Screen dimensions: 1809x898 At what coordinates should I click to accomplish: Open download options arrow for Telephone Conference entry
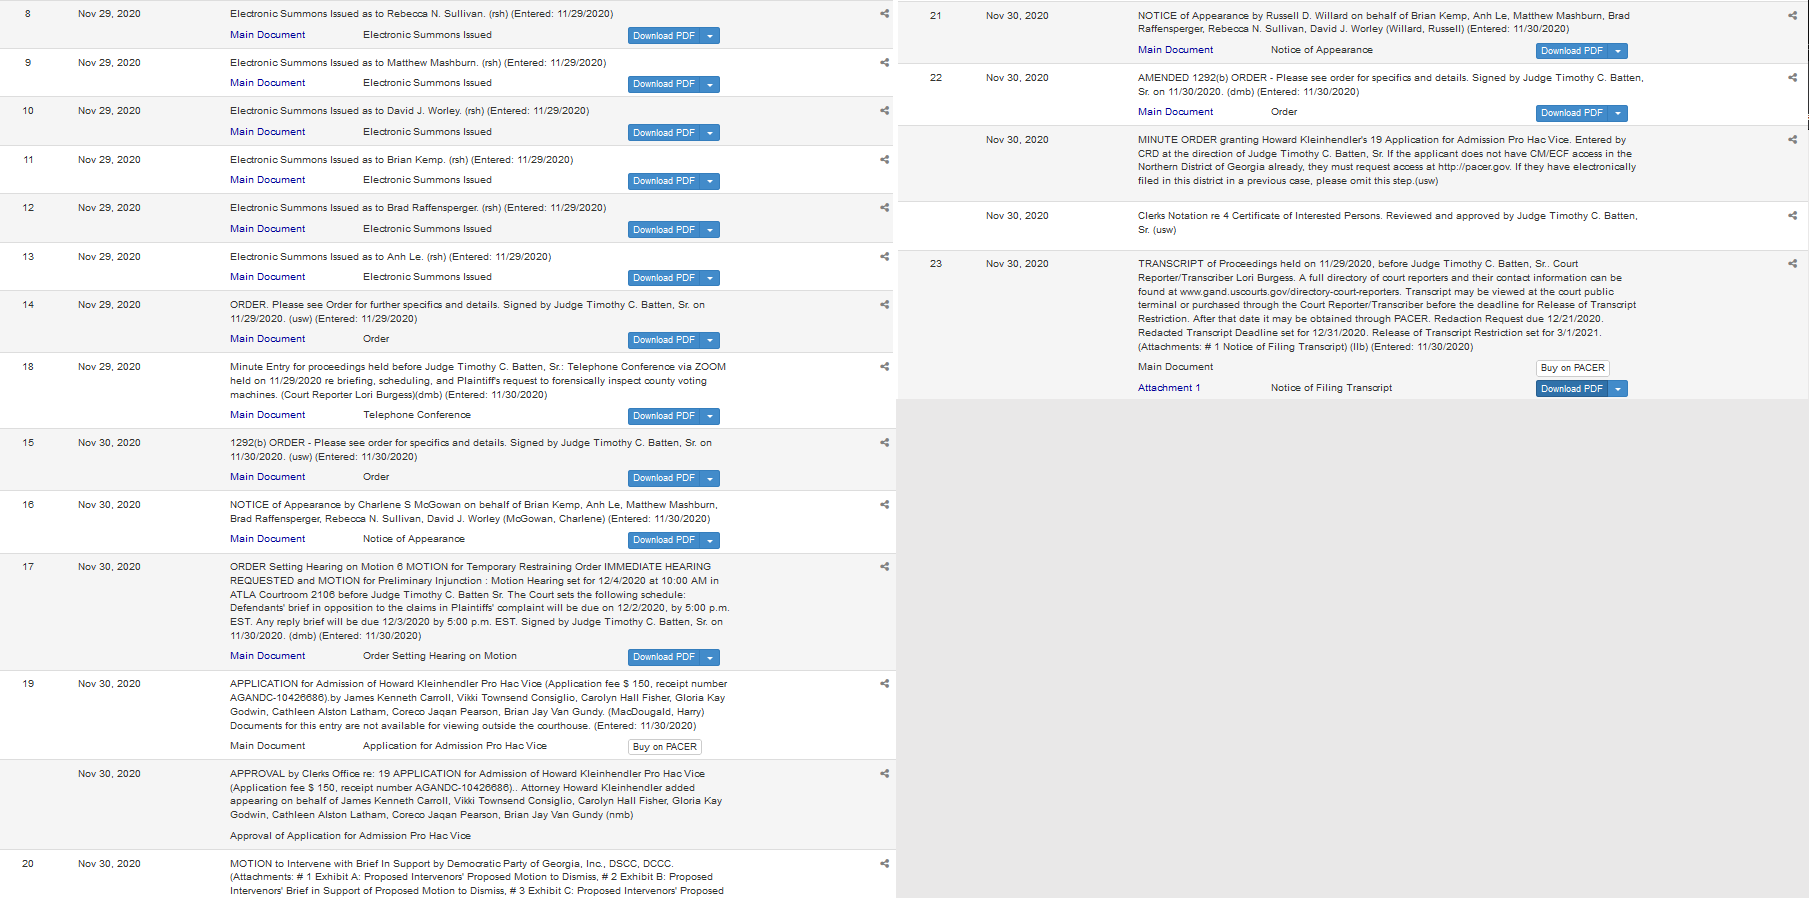click(x=710, y=416)
